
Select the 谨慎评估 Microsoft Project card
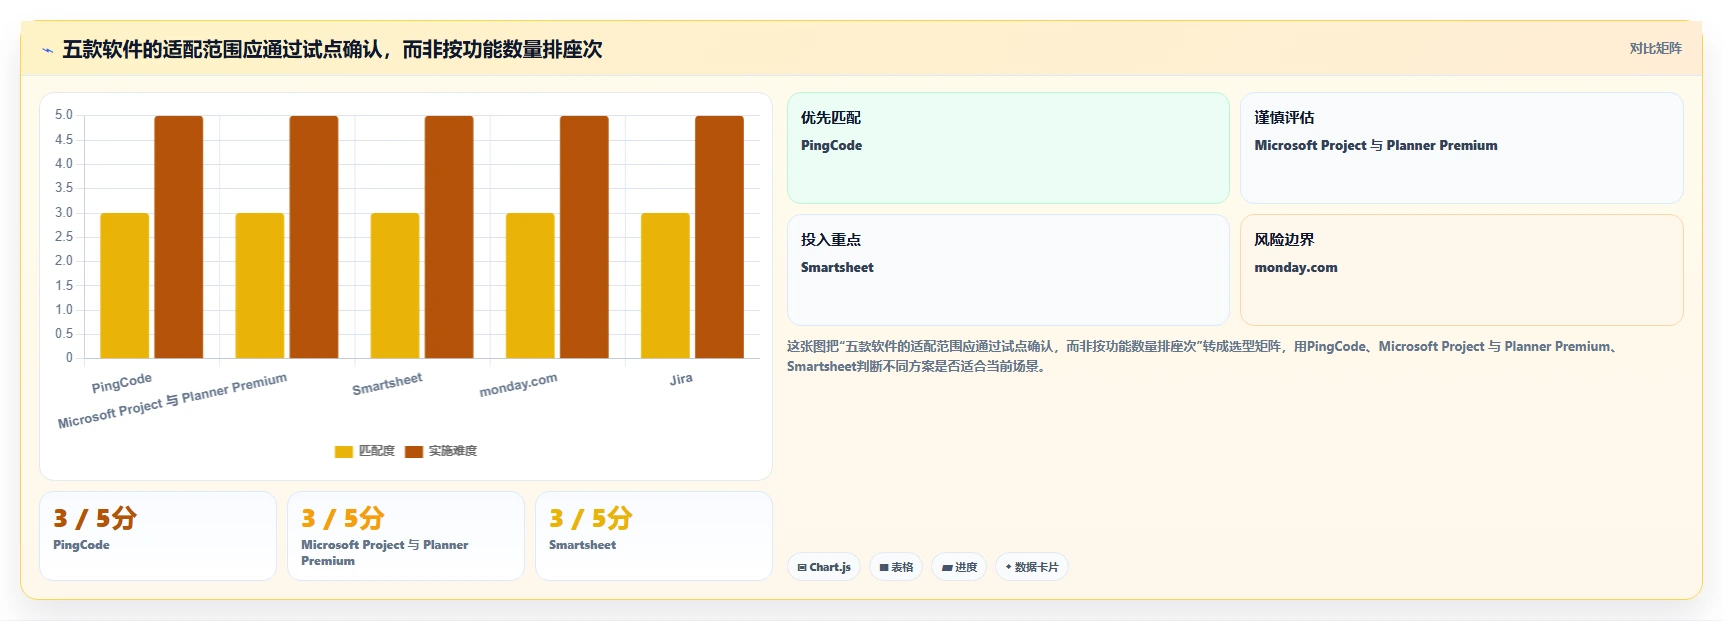[1461, 148]
